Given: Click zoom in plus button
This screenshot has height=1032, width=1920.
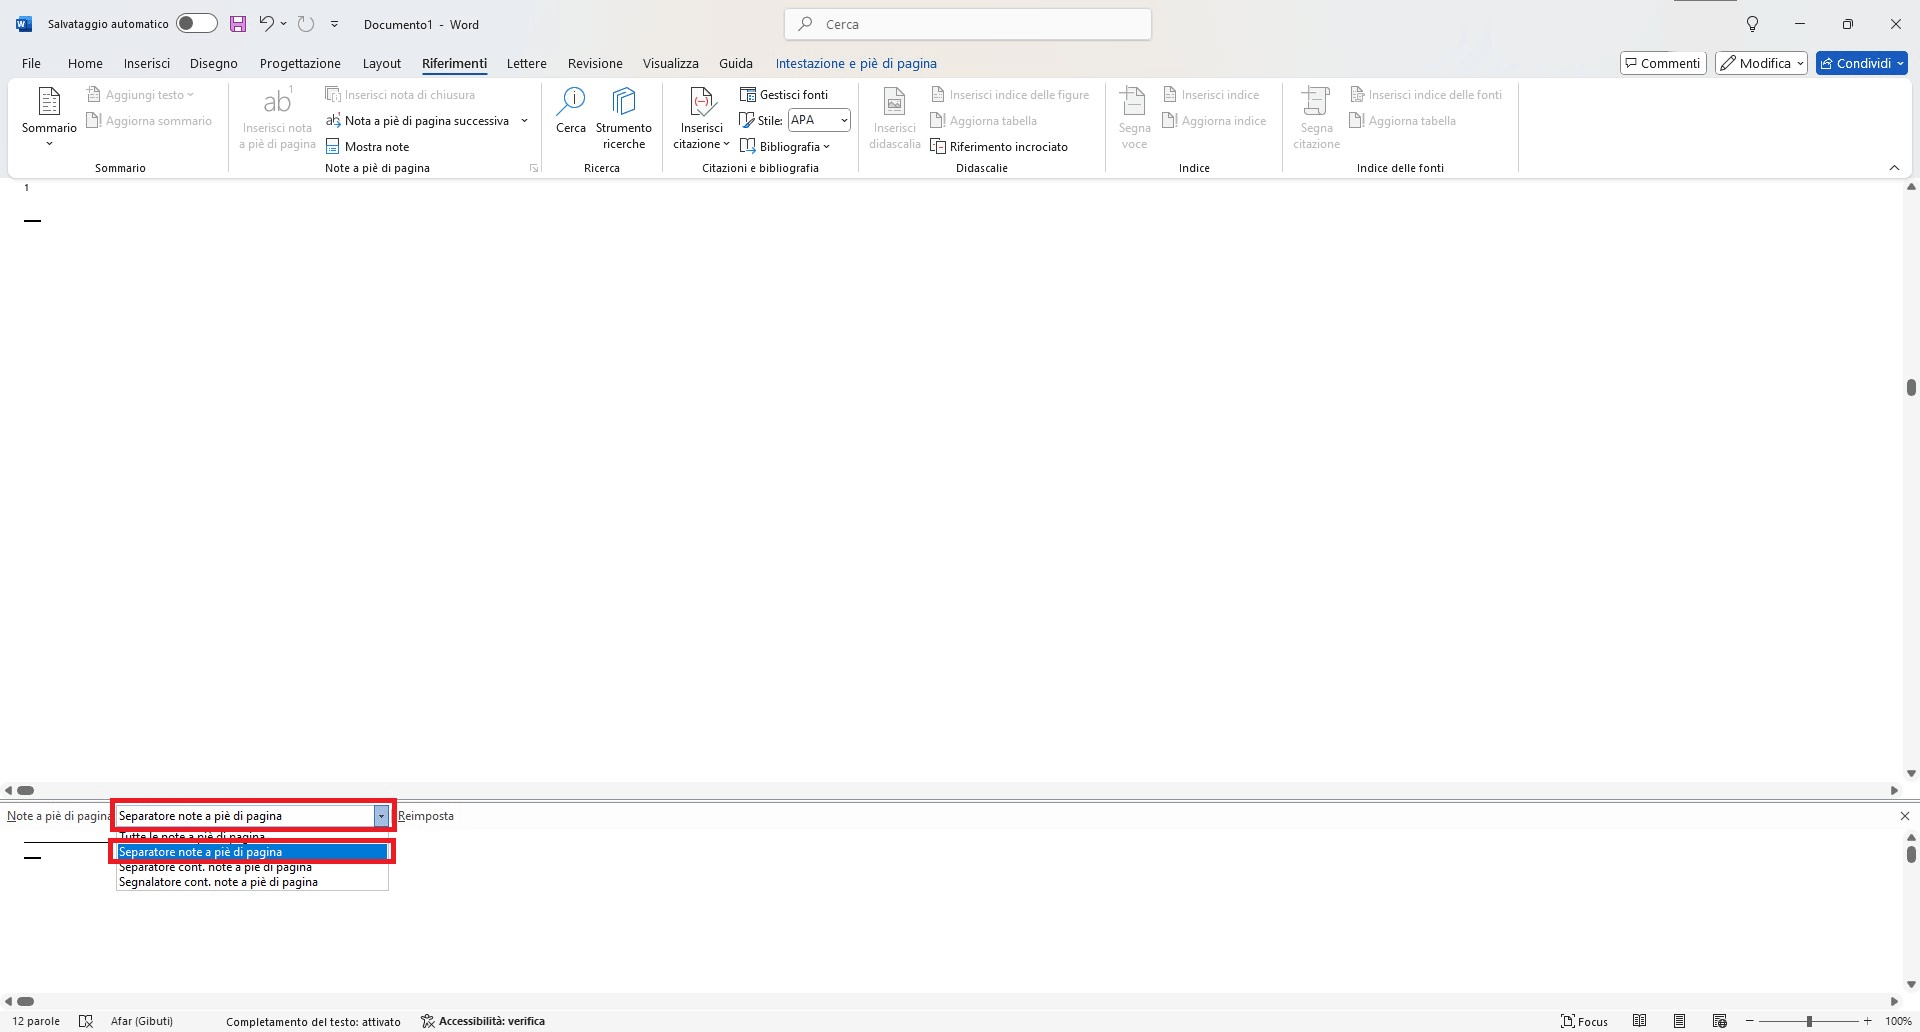Looking at the screenshot, I should click(1867, 1021).
